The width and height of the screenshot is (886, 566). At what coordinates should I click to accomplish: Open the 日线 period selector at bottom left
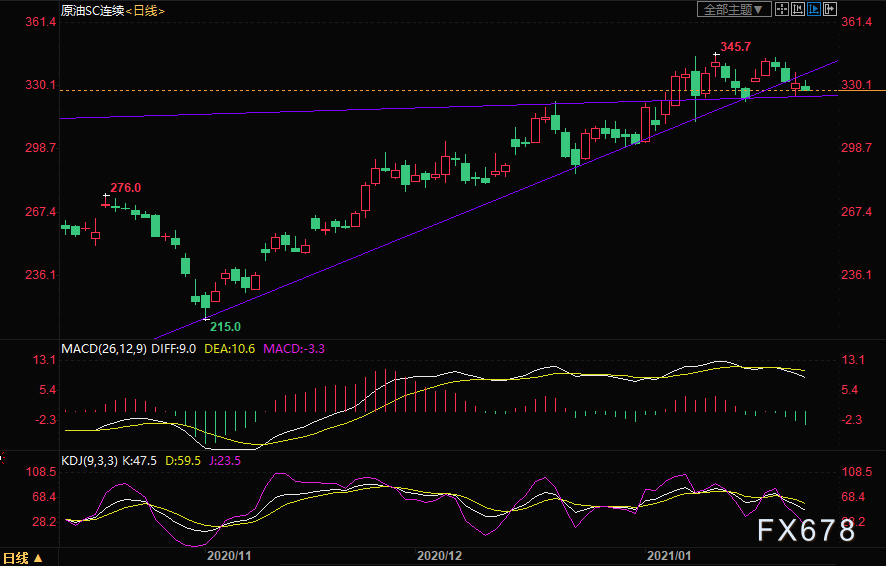point(23,558)
